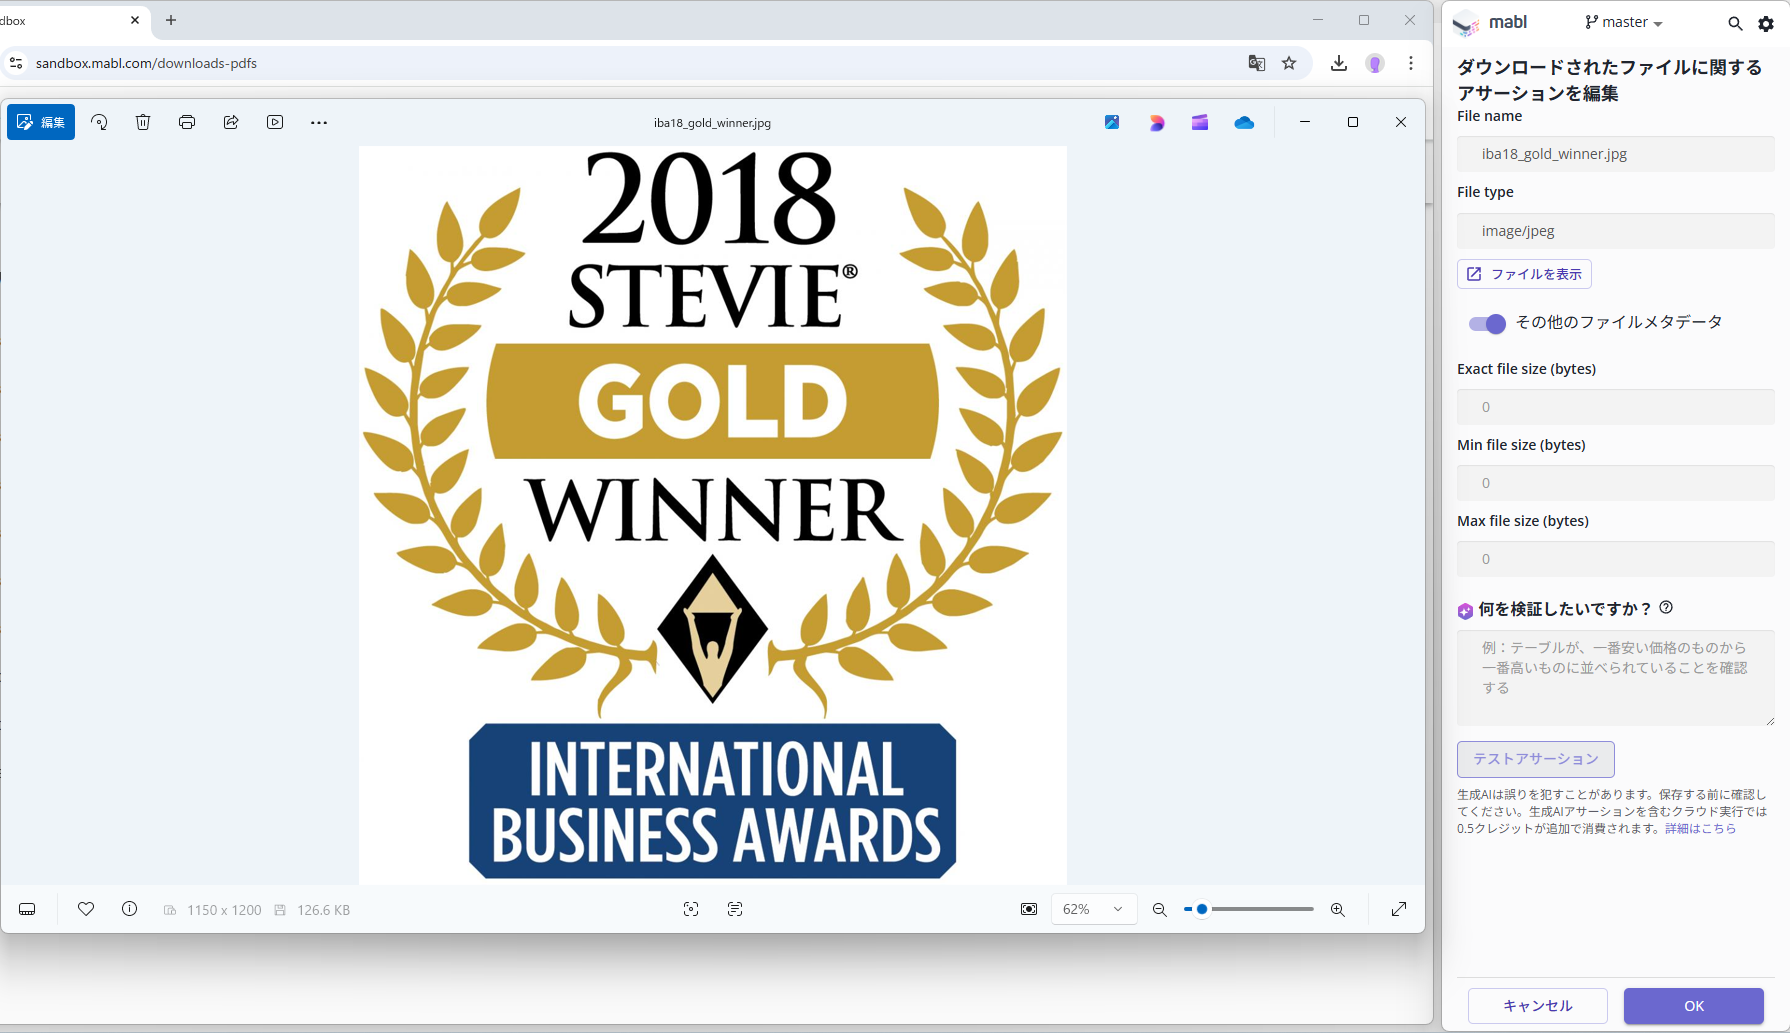
Task: Click the テストアサーション button
Action: point(1536,759)
